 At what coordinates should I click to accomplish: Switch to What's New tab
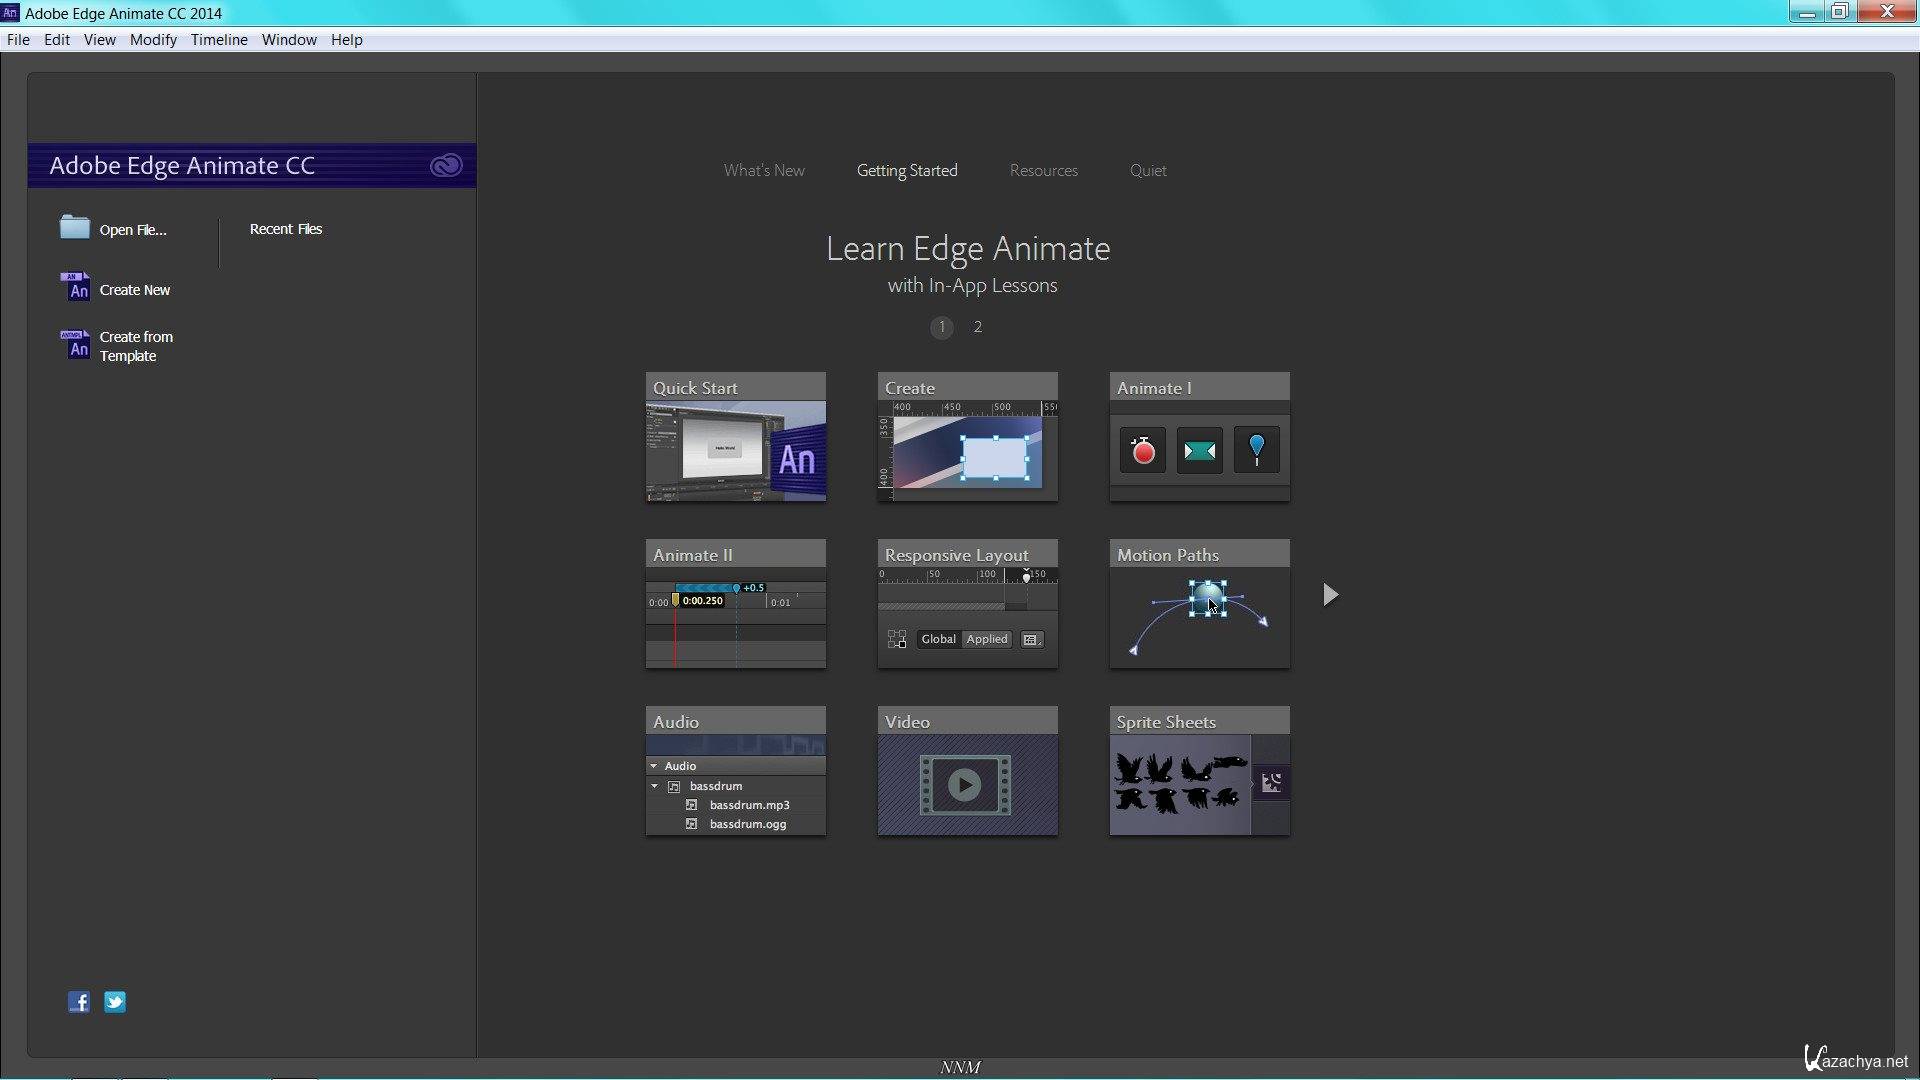(x=764, y=171)
